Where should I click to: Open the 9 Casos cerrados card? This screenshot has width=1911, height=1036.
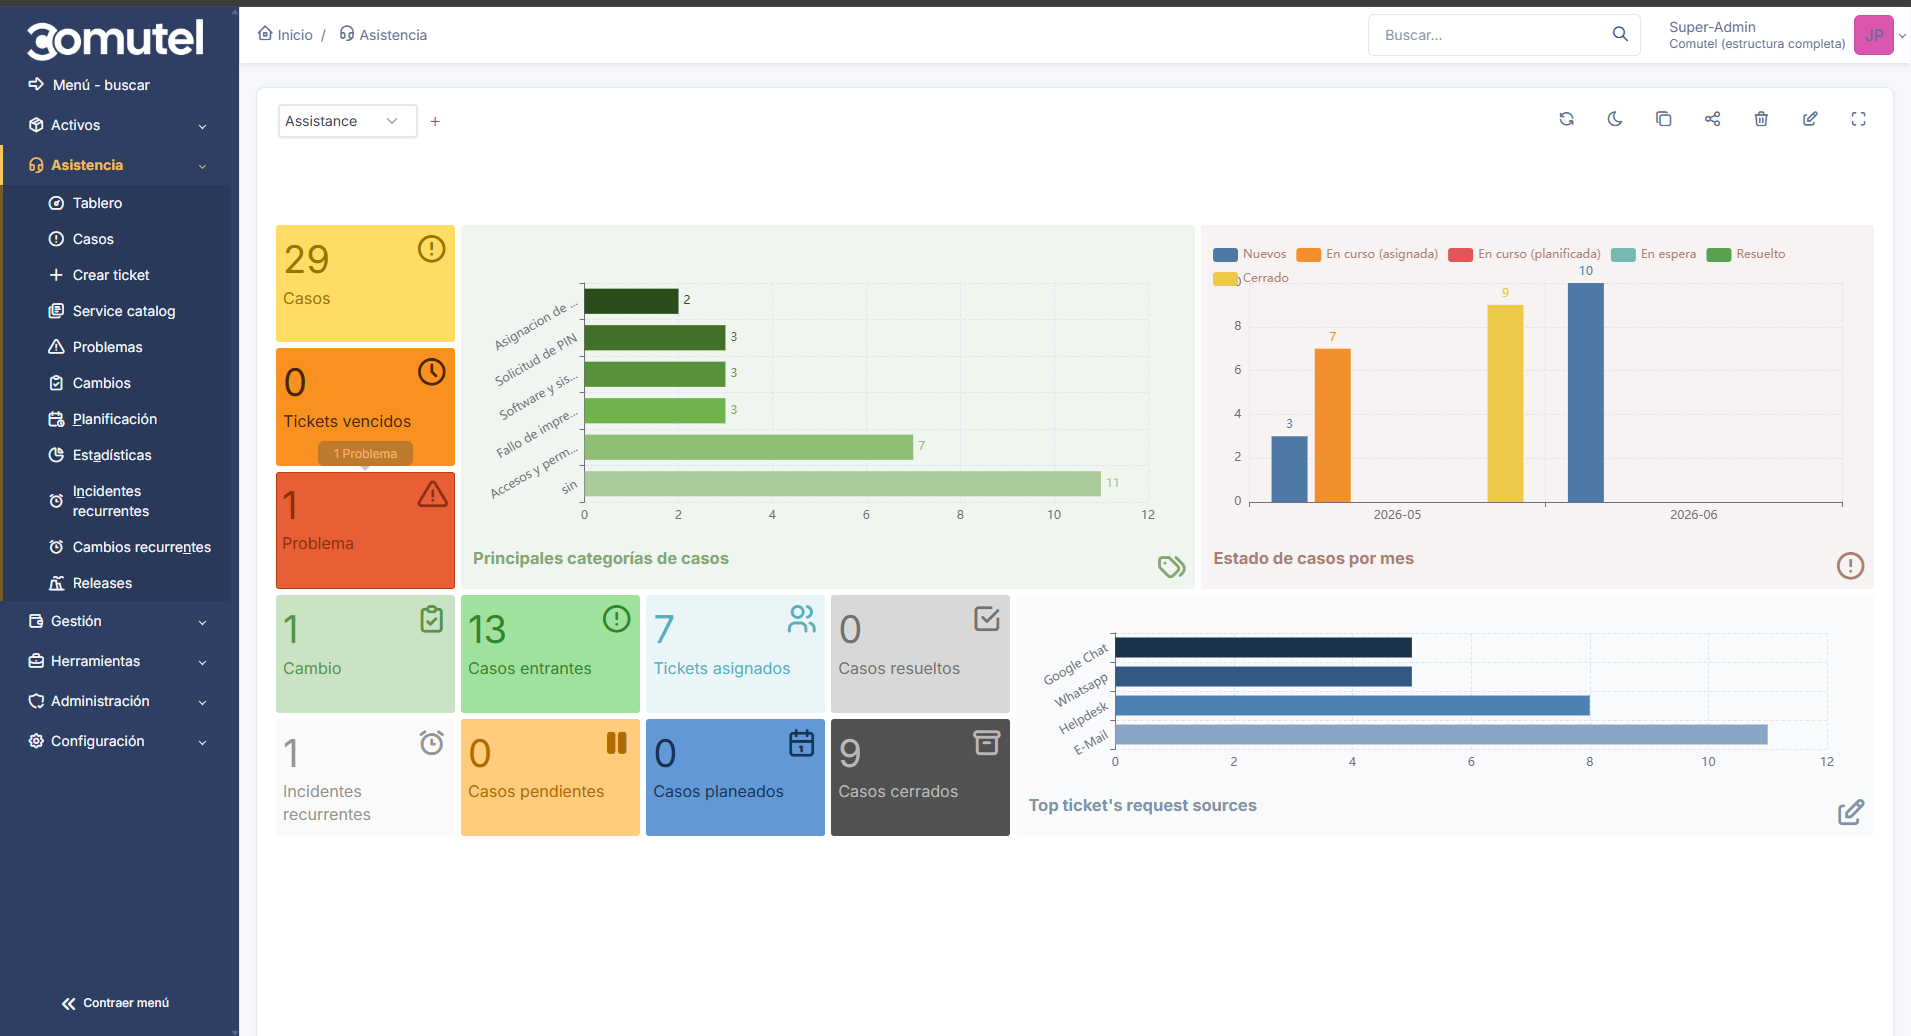pyautogui.click(x=920, y=777)
